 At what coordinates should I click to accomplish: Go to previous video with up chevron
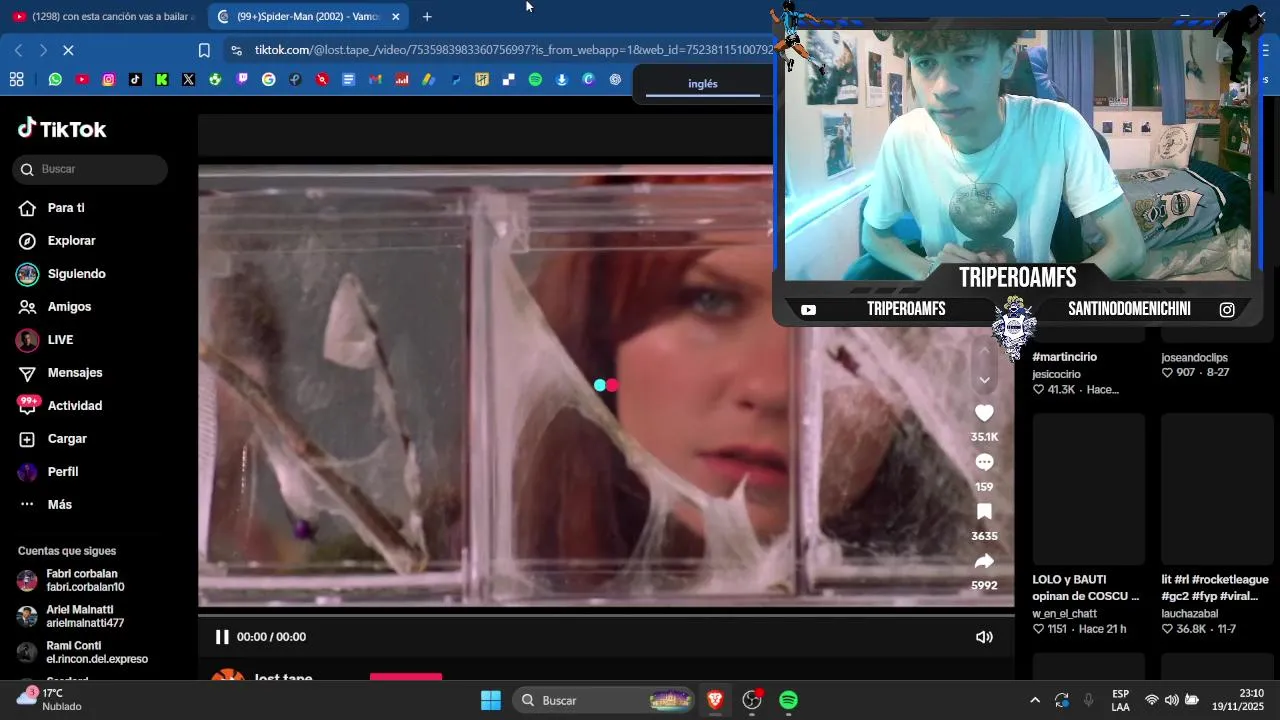(984, 349)
